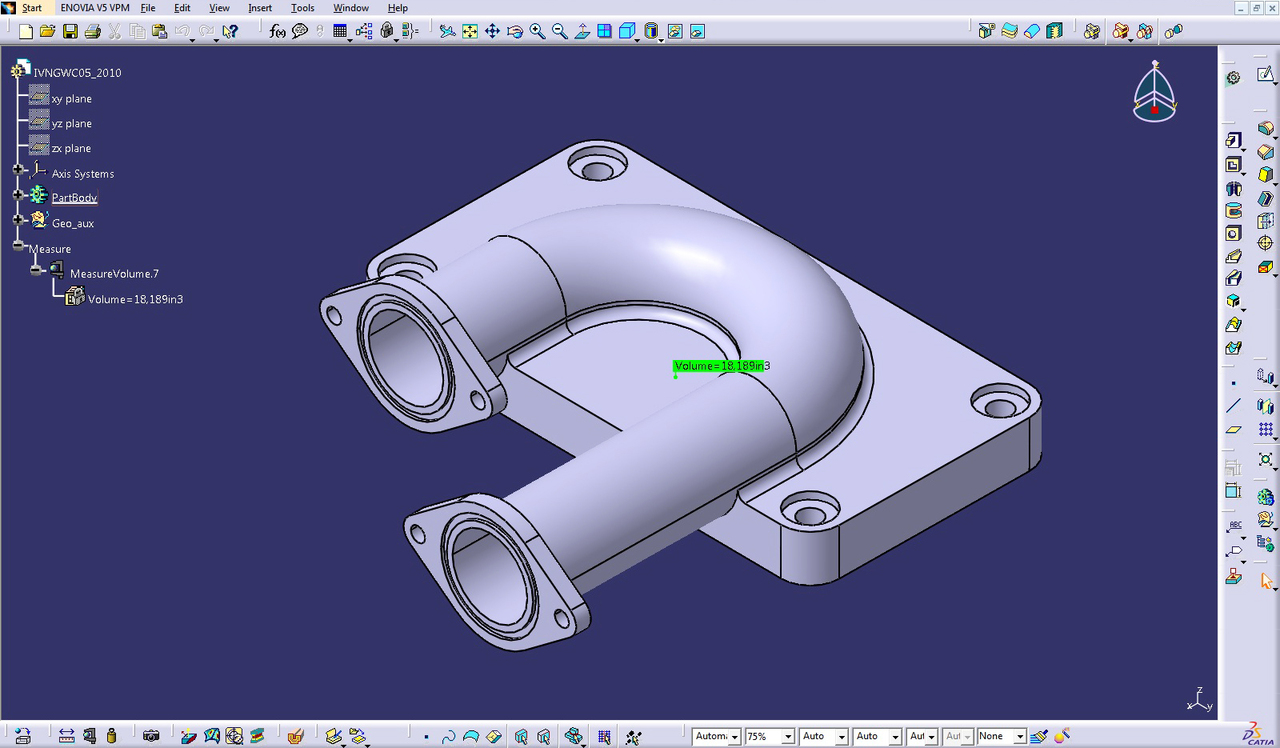
Task: Open the Tools menu
Action: pyautogui.click(x=302, y=8)
